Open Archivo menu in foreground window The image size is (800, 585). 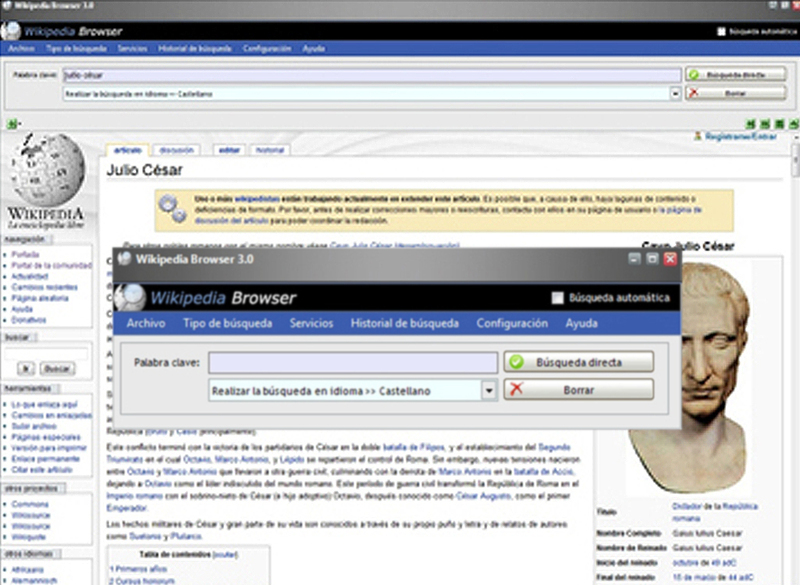(146, 323)
